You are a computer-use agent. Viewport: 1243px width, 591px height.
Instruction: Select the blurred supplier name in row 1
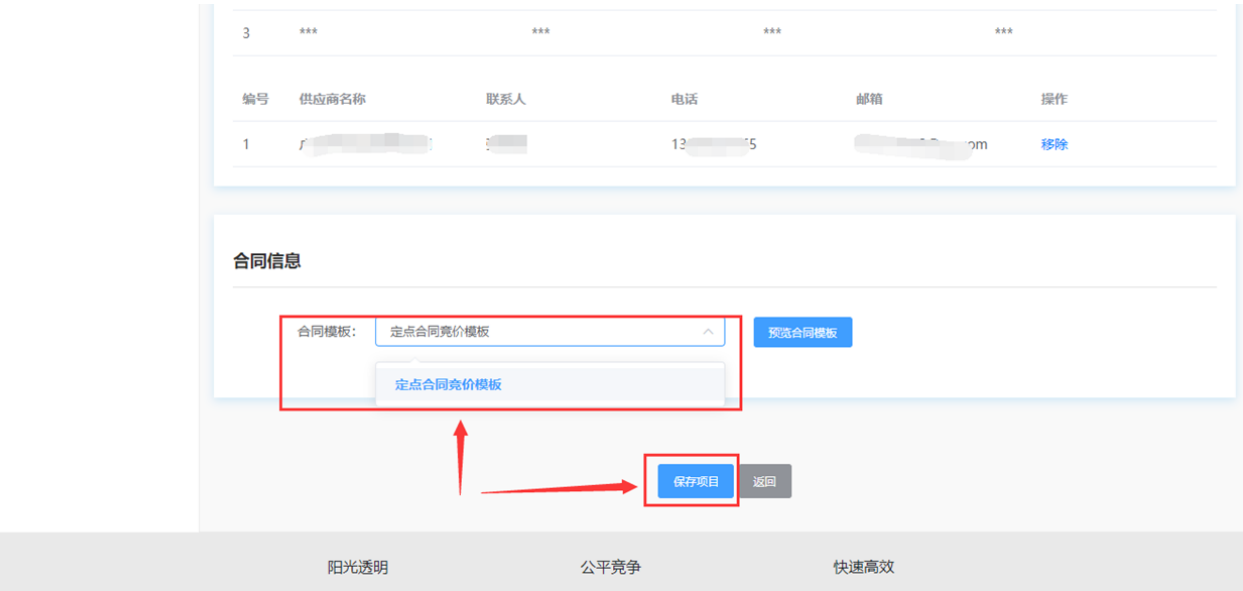(365, 144)
